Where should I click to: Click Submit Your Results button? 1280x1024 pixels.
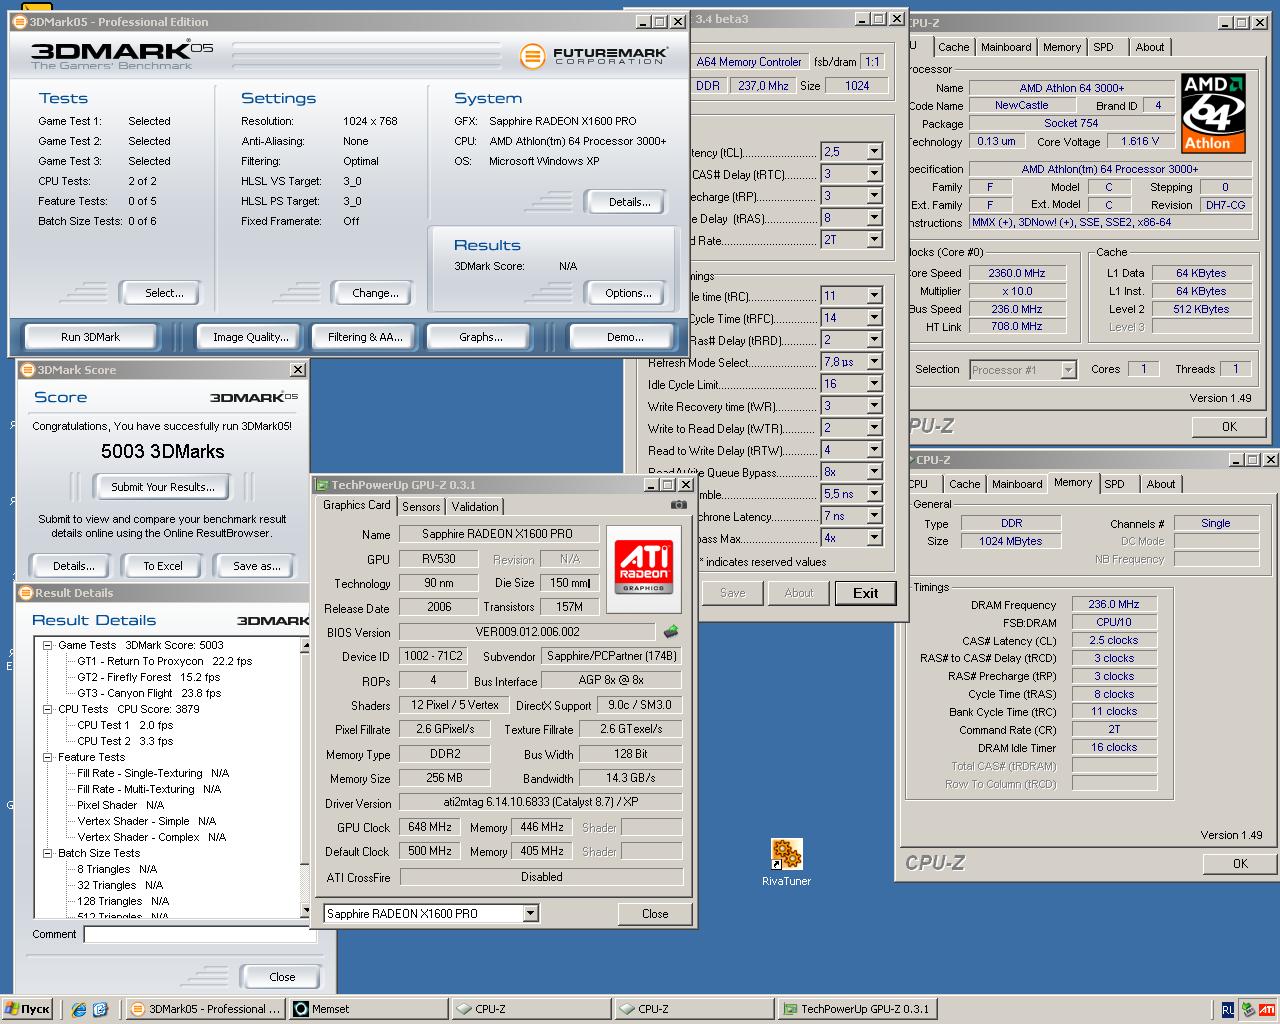point(162,487)
